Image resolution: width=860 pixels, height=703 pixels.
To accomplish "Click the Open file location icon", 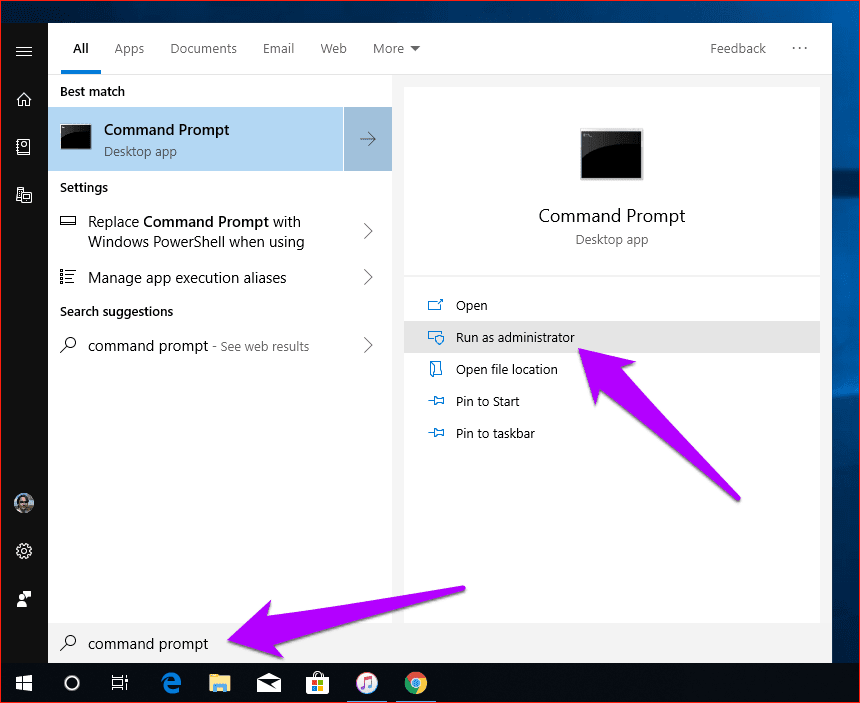I will (435, 369).
